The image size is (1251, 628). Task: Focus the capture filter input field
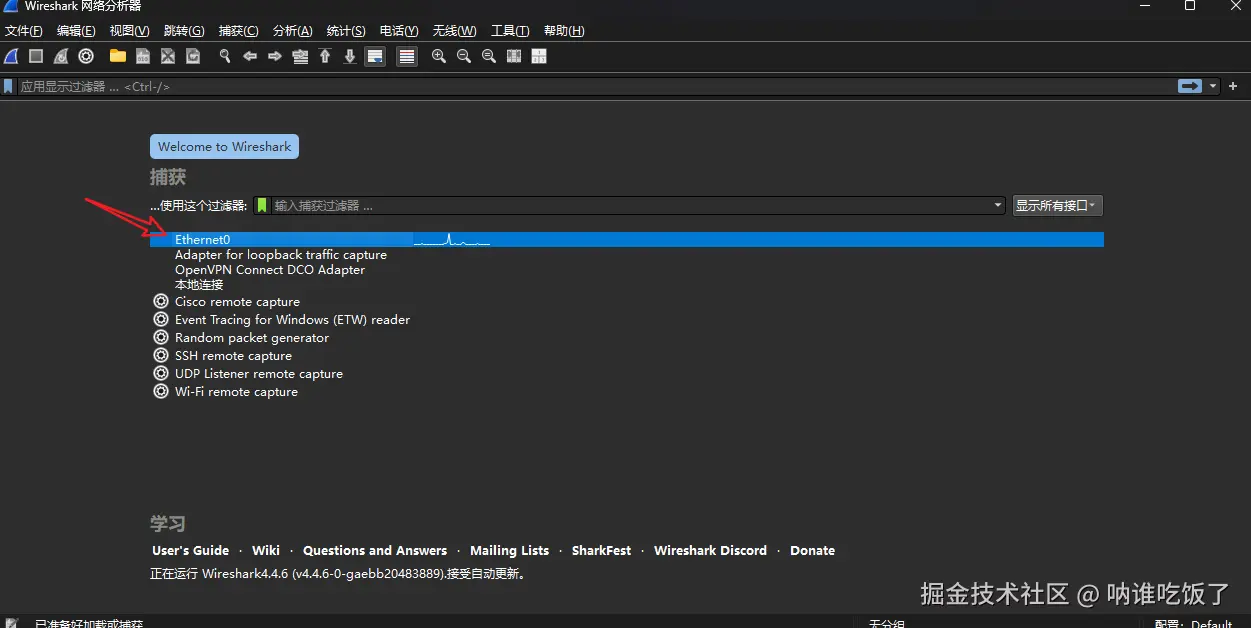[x=631, y=205]
